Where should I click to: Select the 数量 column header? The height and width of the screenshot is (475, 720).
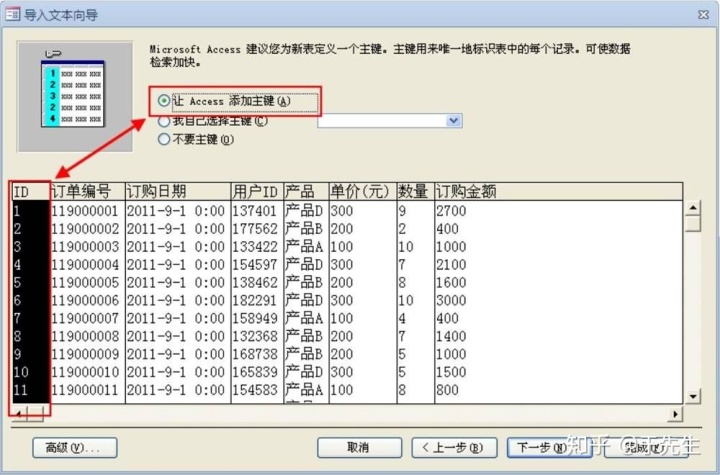point(416,192)
